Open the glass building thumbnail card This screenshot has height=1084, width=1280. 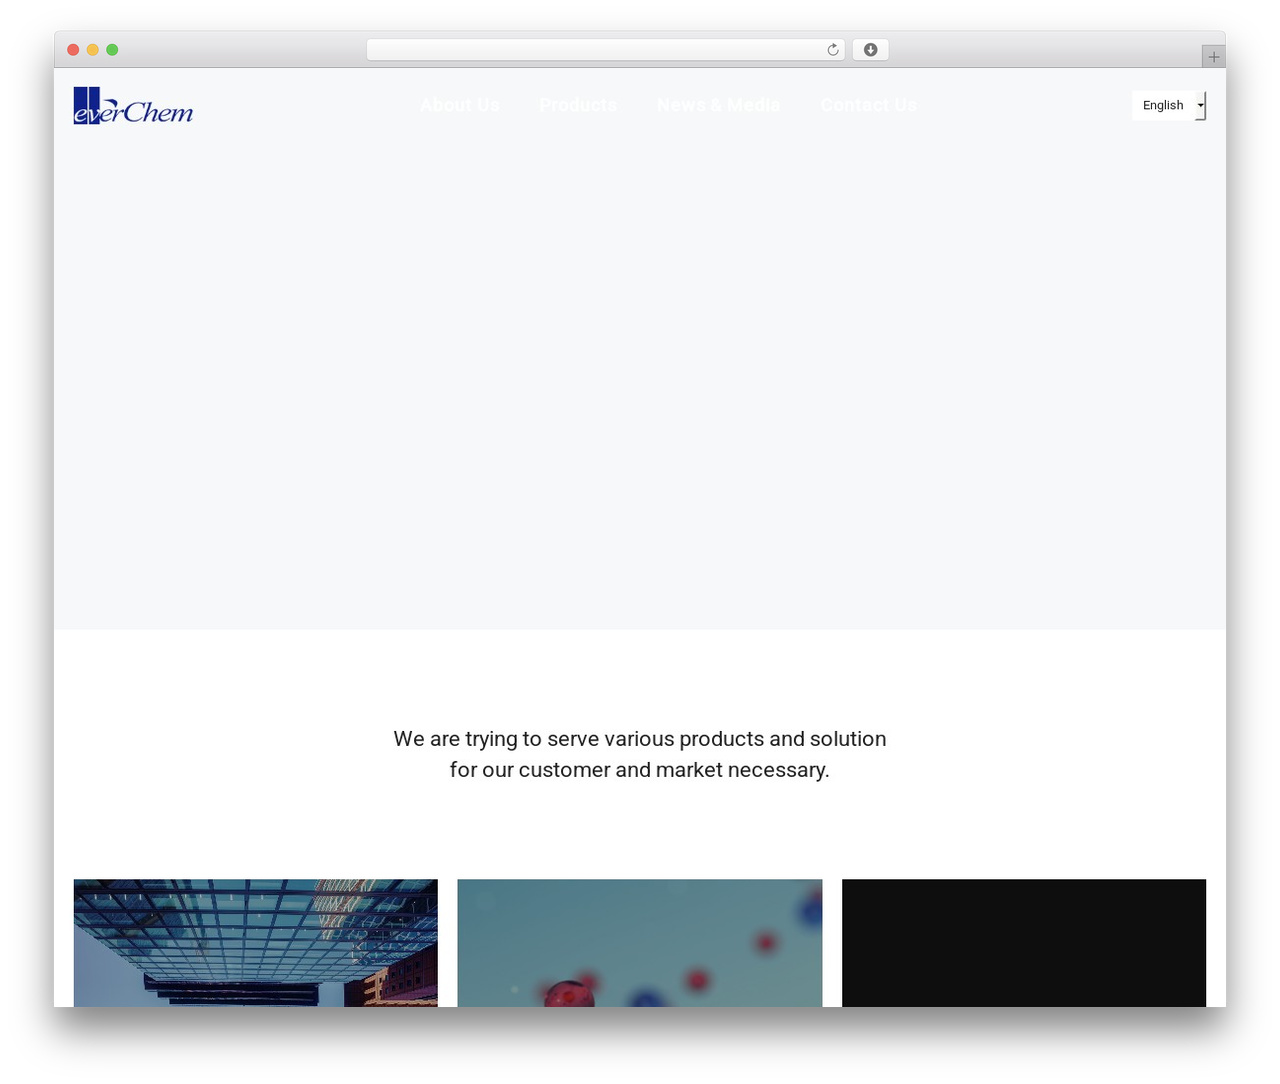point(256,943)
